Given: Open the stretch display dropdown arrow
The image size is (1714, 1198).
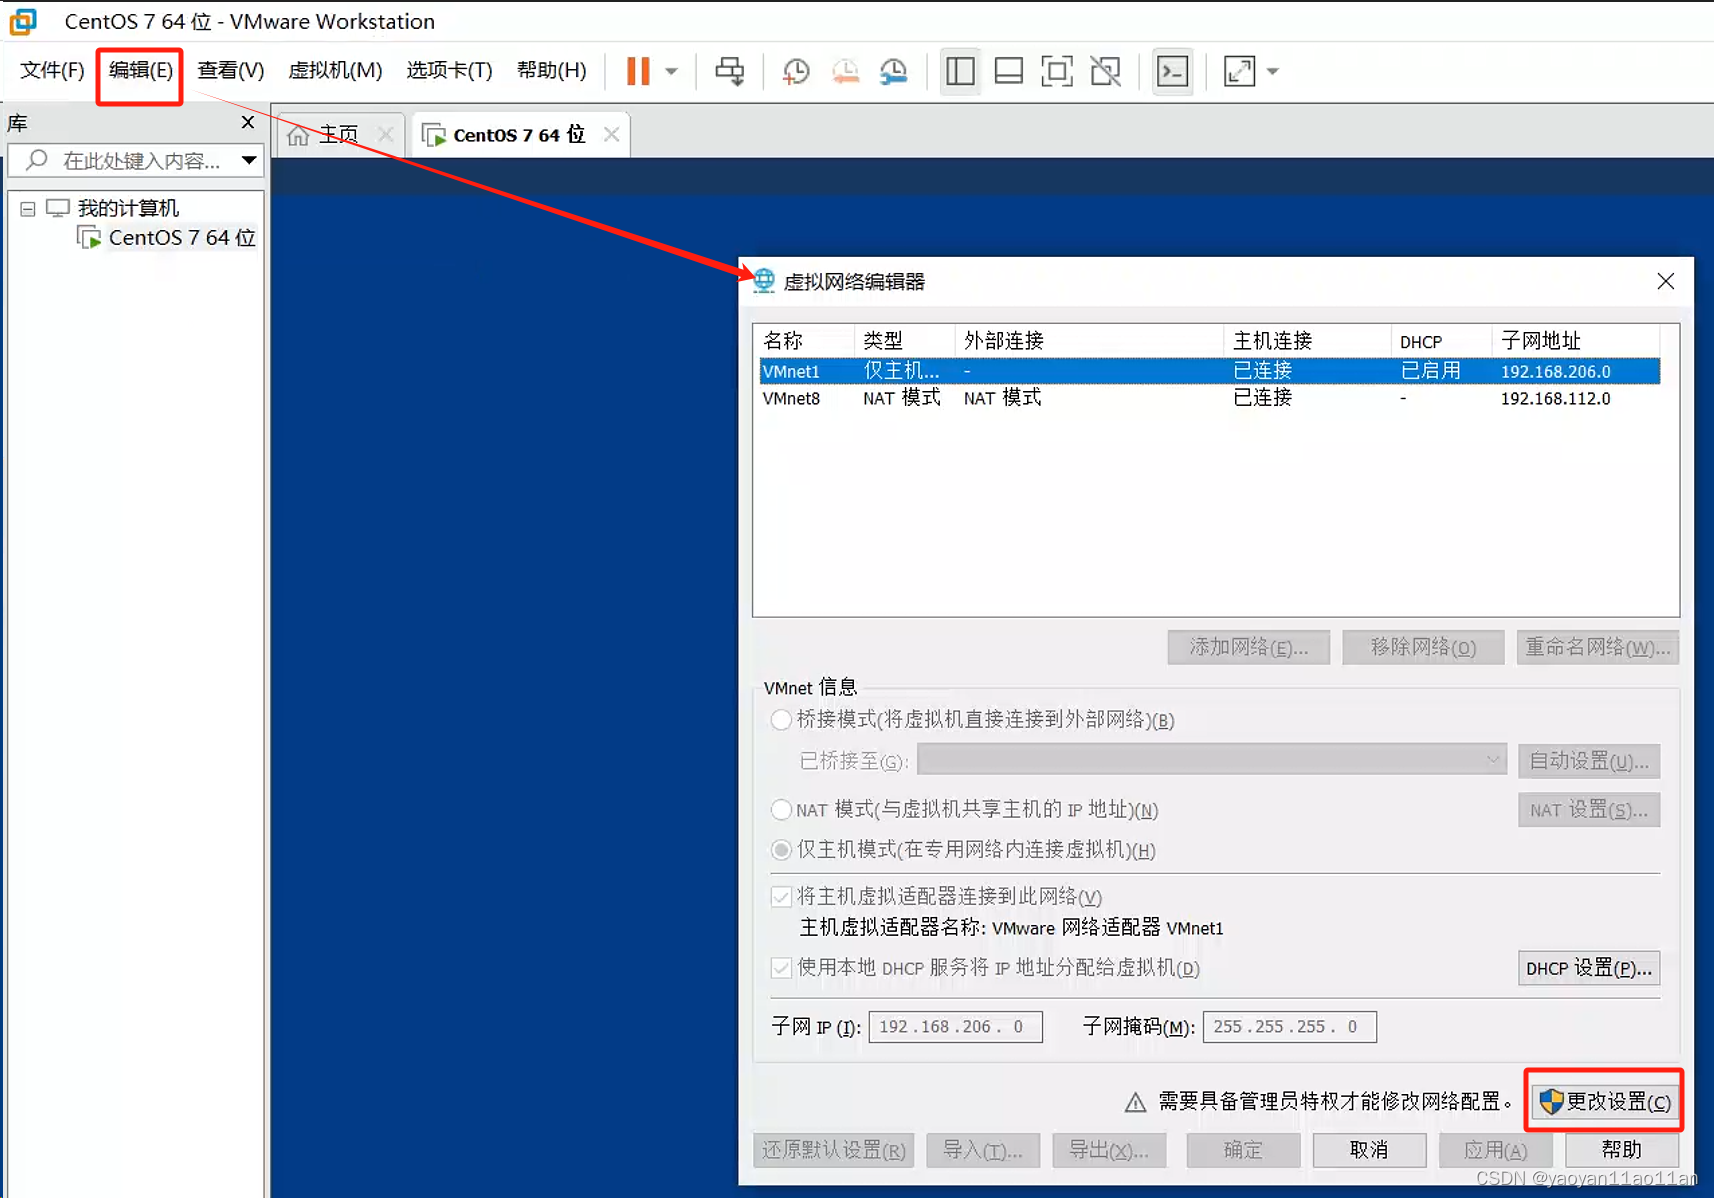Looking at the screenshot, I should pos(1273,72).
